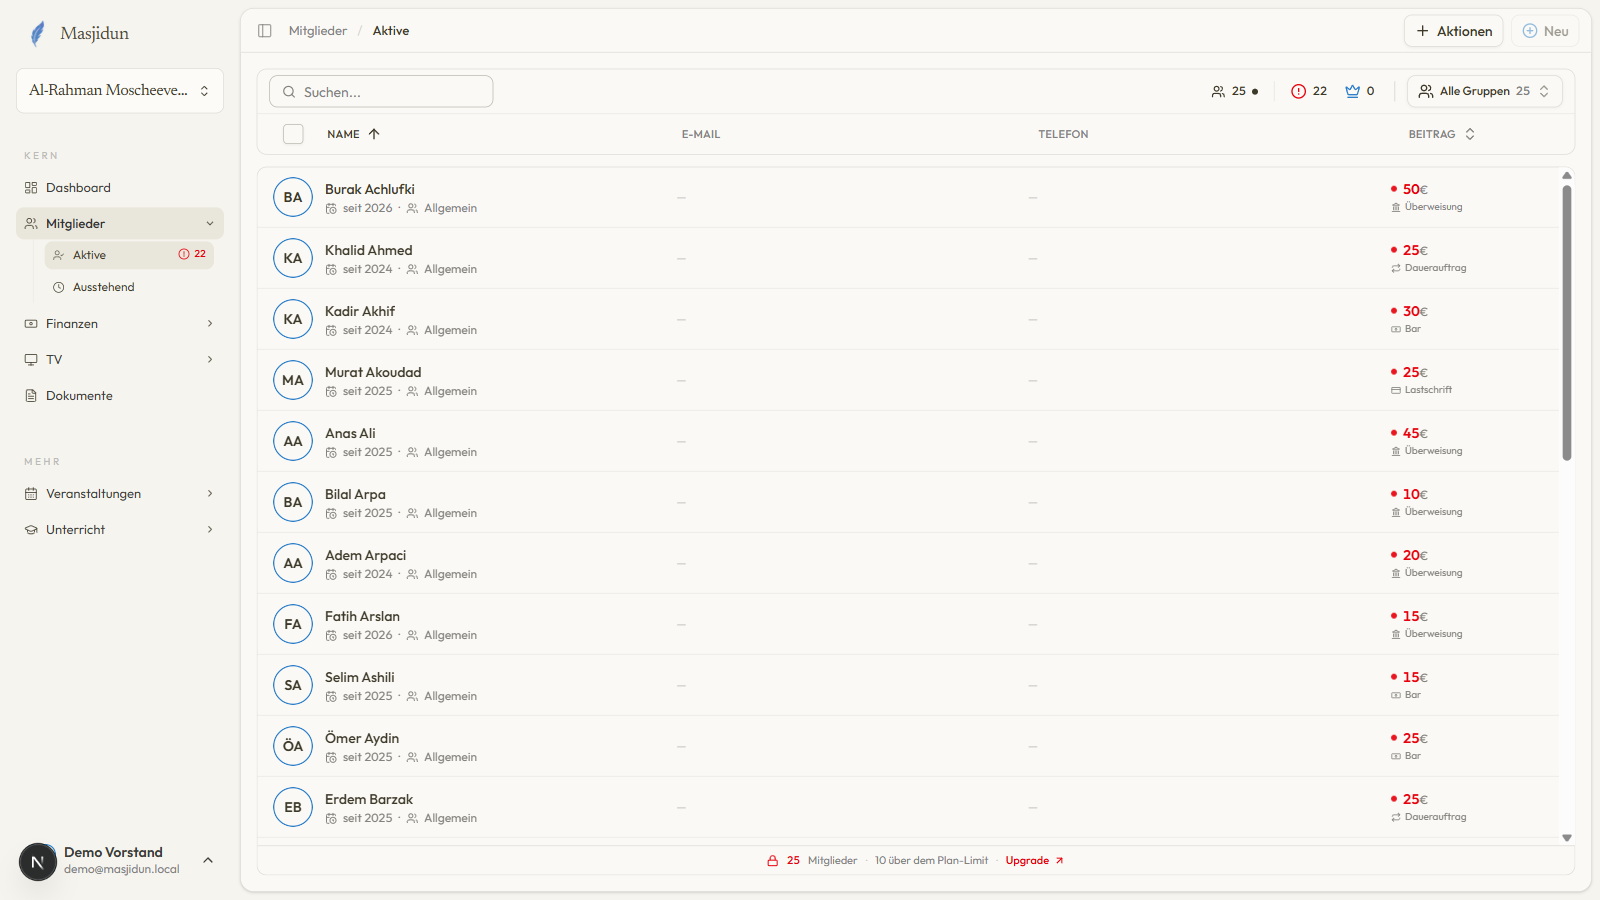Tick the select-all checkbox in table header
Screen dimensions: 1600x900
[x=293, y=134]
